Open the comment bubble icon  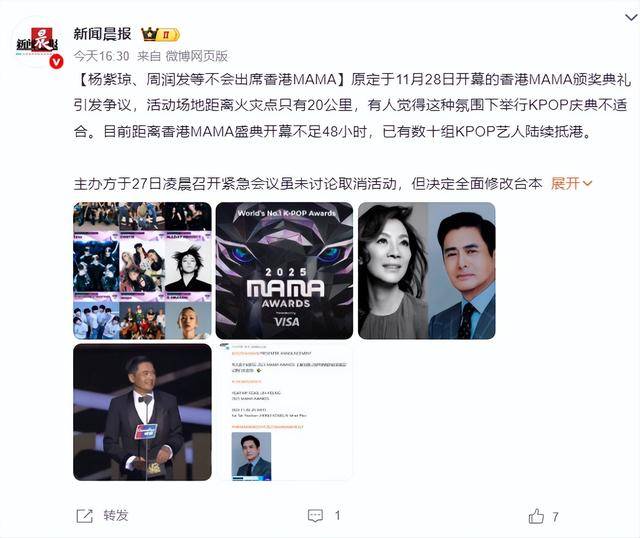tap(315, 516)
